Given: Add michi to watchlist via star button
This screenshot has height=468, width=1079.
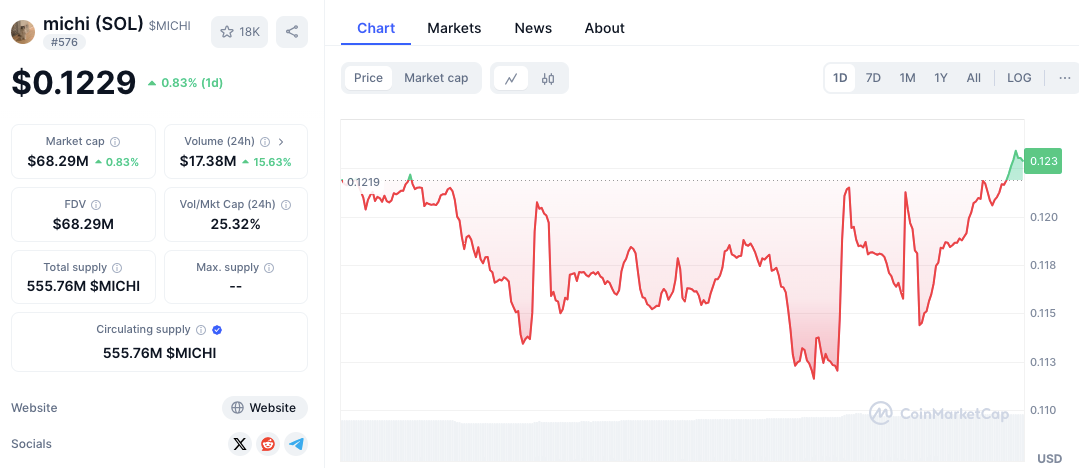Looking at the screenshot, I should [239, 32].
